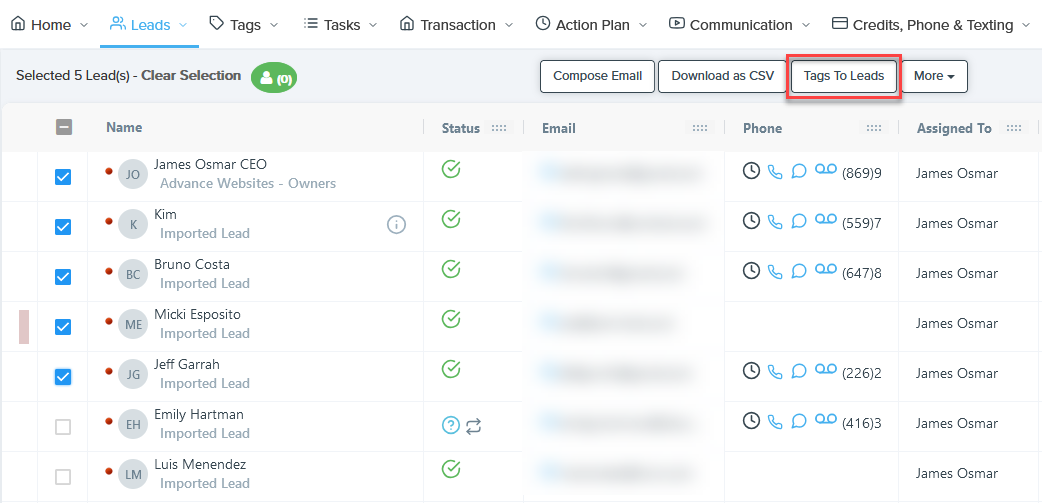
Task: Open text message icon for Bruno Costa
Action: coord(799,271)
